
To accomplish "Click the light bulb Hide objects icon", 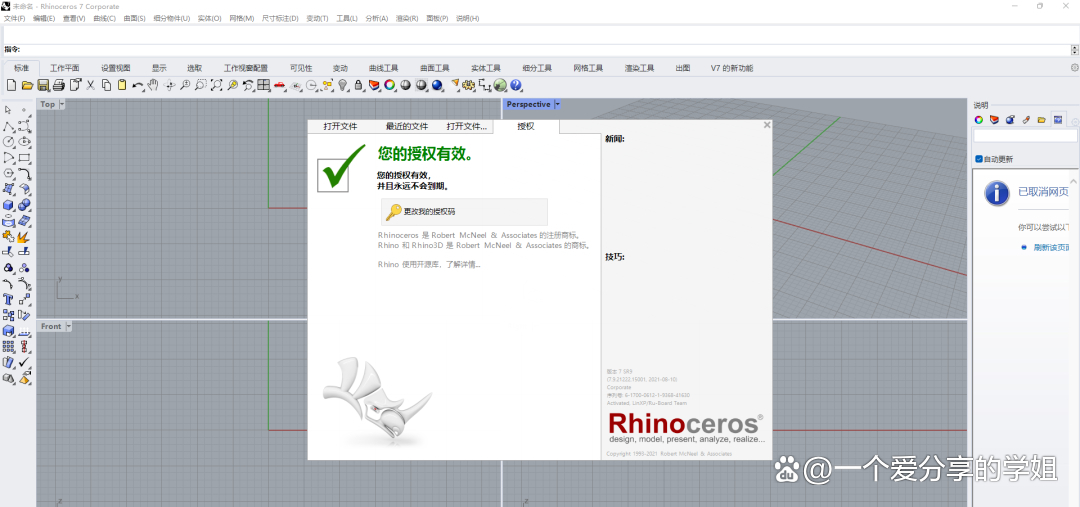I will tap(342, 85).
